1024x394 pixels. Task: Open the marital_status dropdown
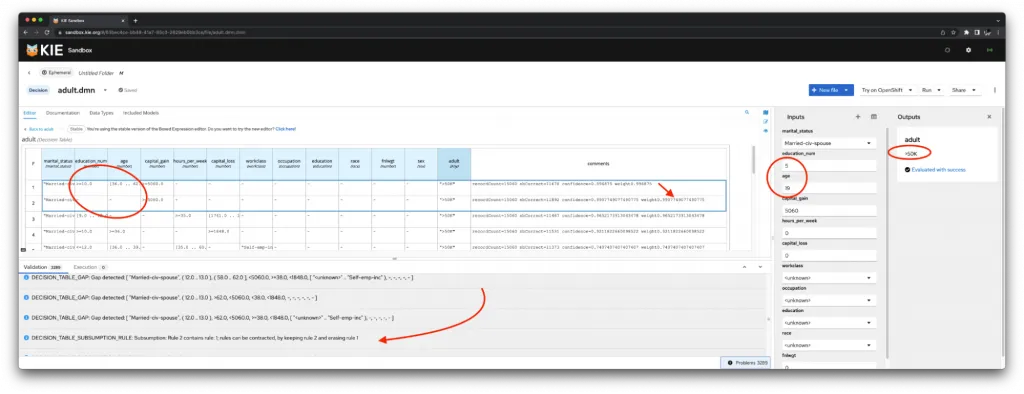coord(829,143)
